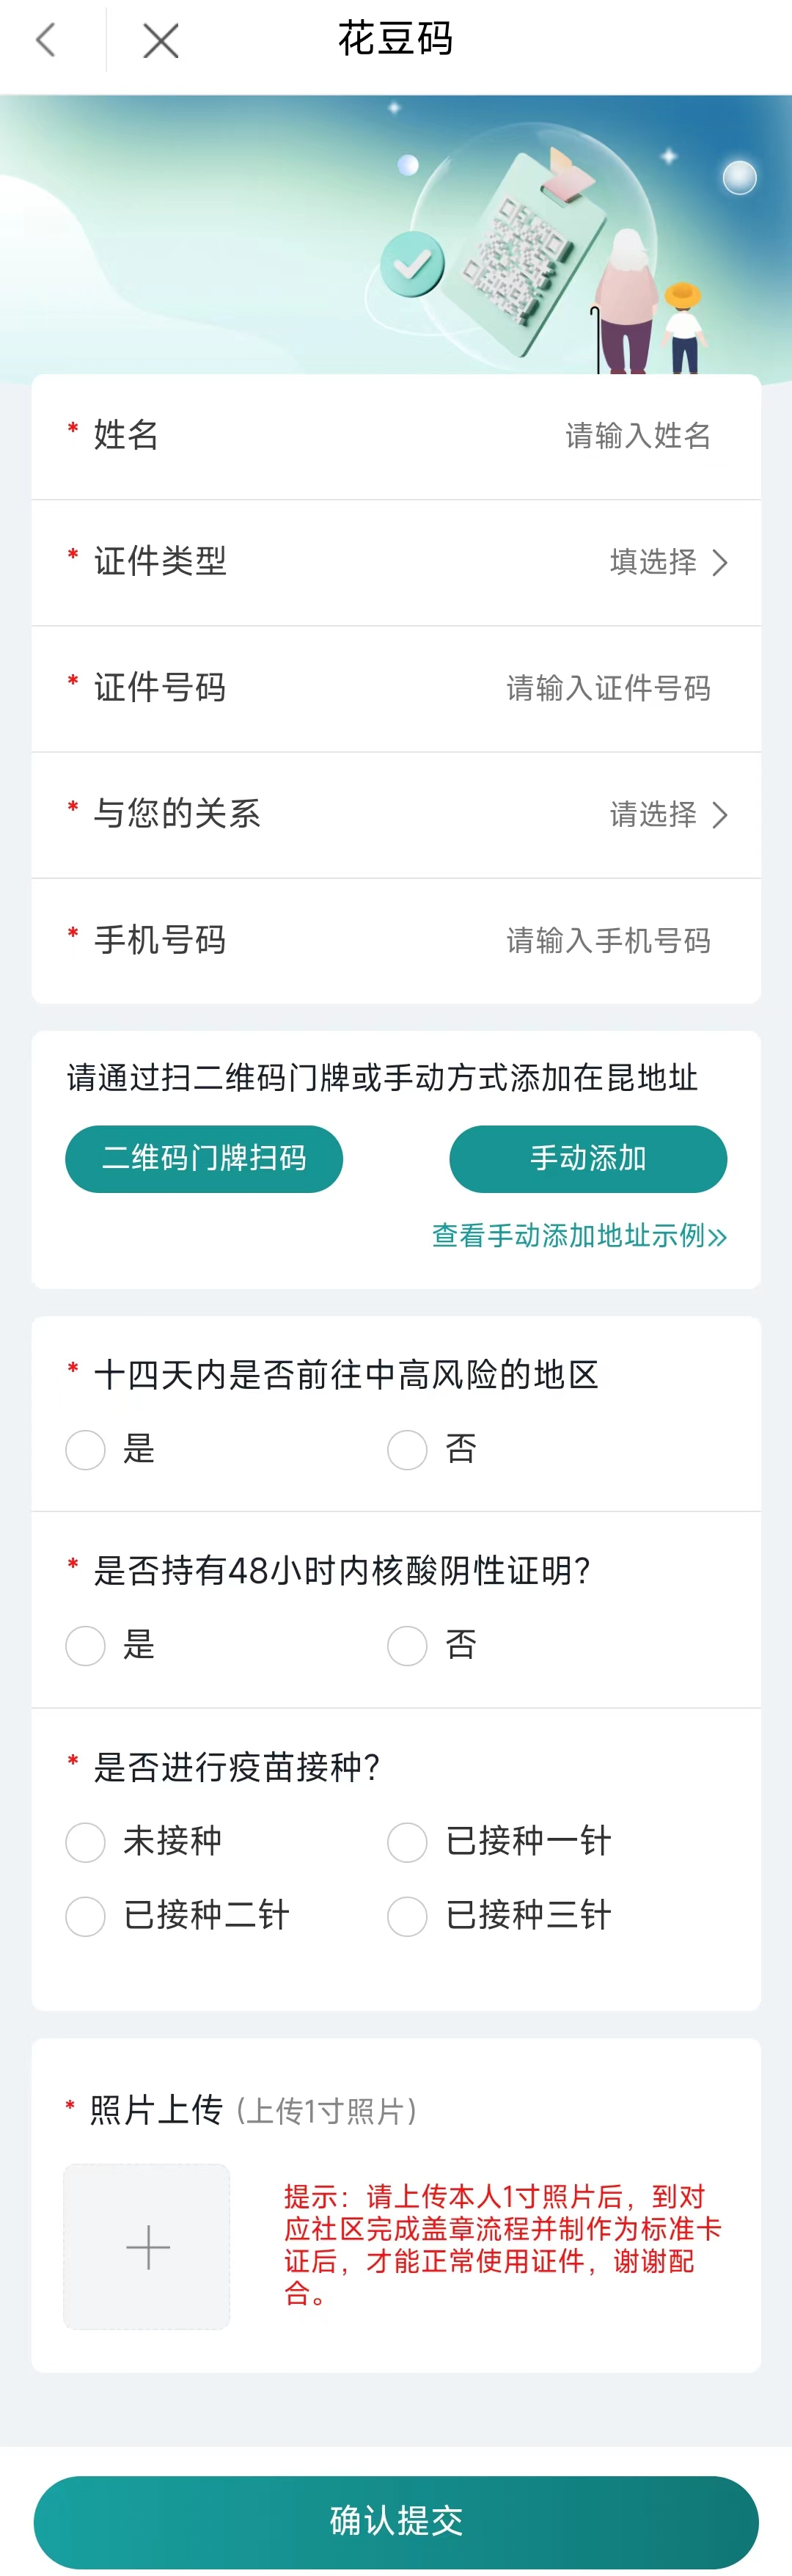Screen dimensions: 792x2576
Task: Select 否 for visiting high-risk areas
Action: point(408,1449)
